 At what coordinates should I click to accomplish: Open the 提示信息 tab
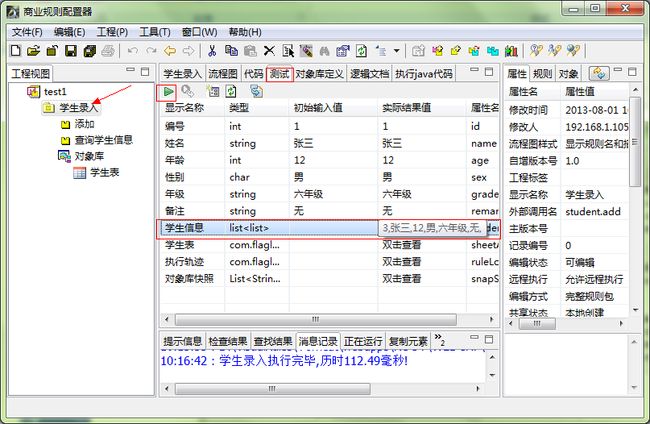coord(182,341)
